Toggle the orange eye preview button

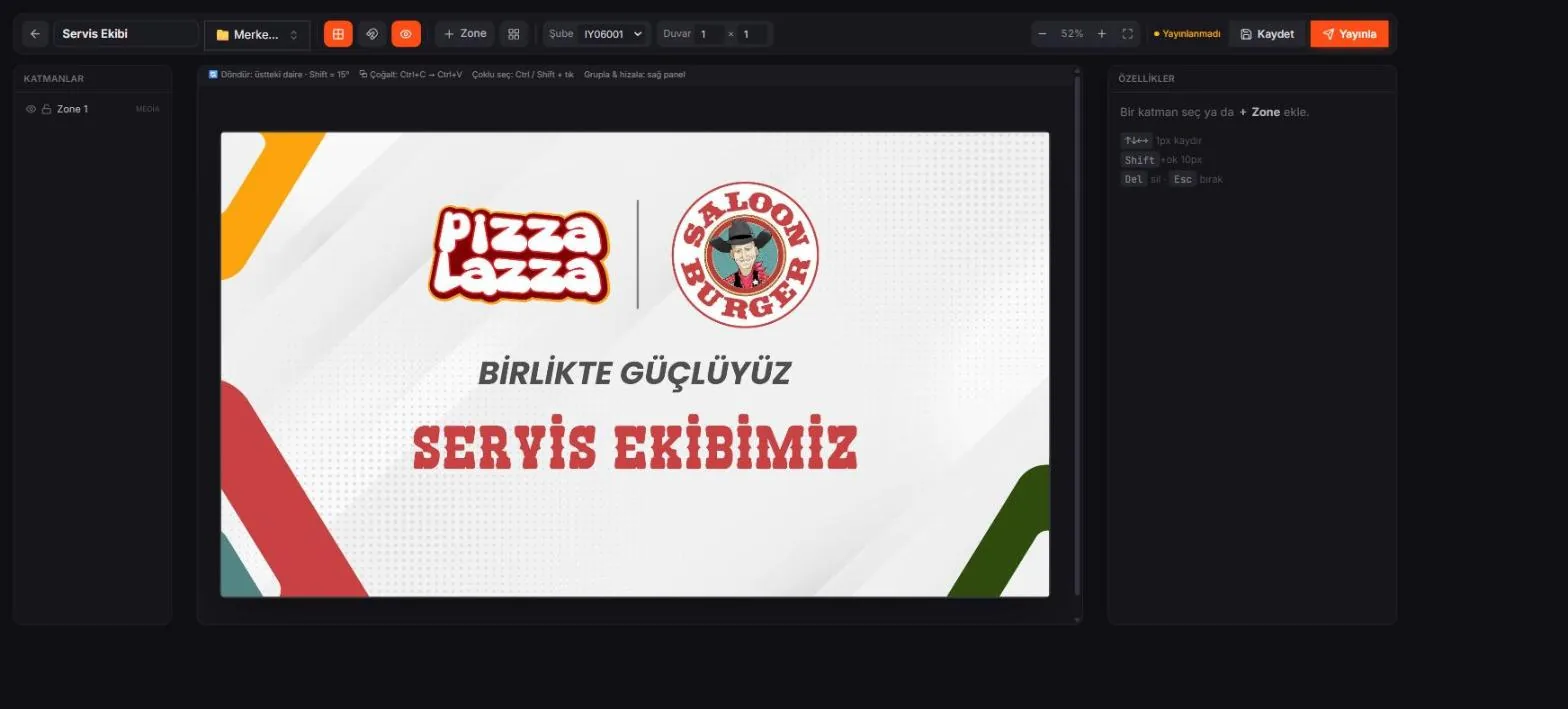pyautogui.click(x=406, y=34)
